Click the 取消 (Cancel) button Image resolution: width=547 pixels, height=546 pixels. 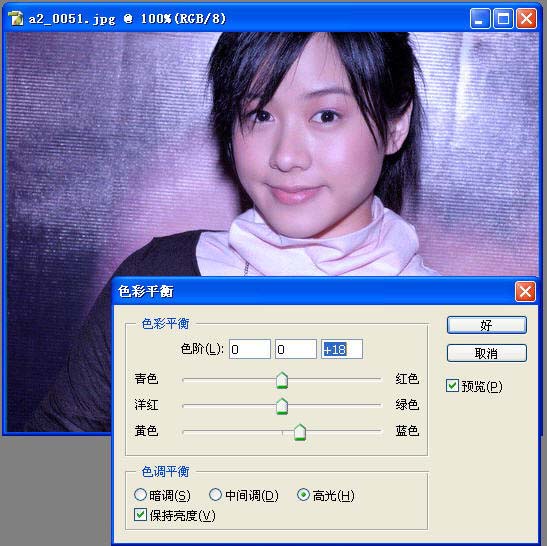pyautogui.click(x=487, y=353)
